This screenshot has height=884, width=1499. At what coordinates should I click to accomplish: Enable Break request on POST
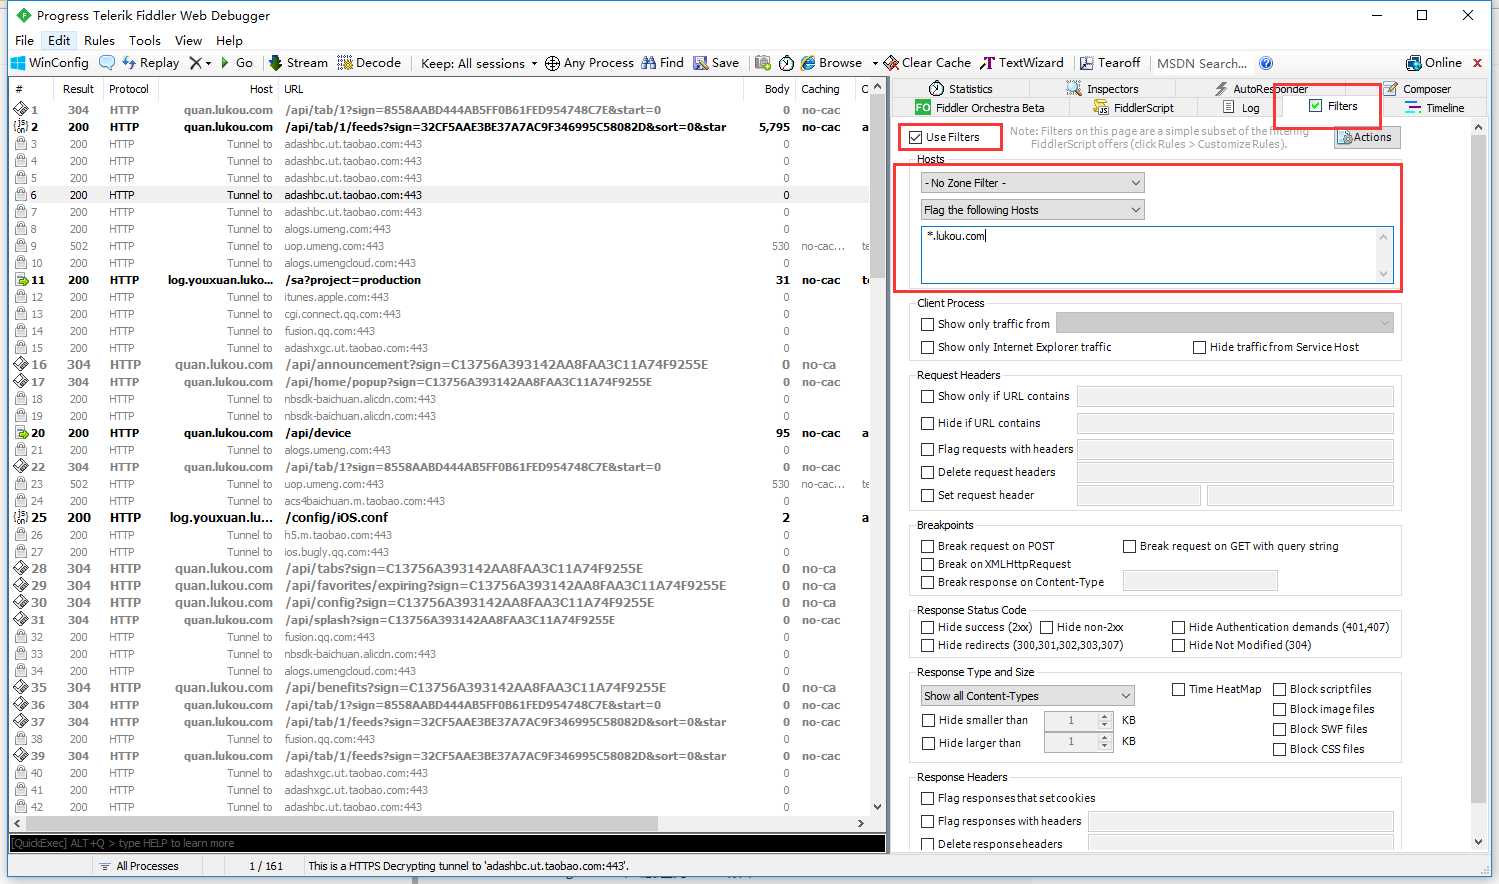coord(927,546)
